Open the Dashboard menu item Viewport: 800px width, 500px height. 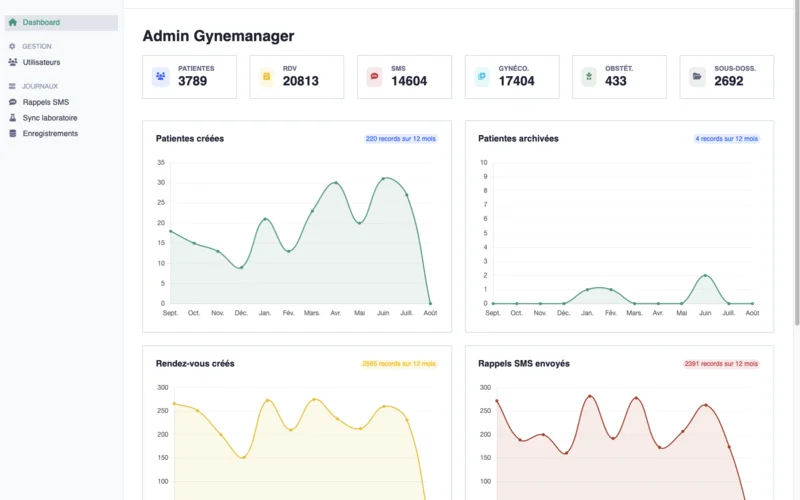tap(61, 22)
